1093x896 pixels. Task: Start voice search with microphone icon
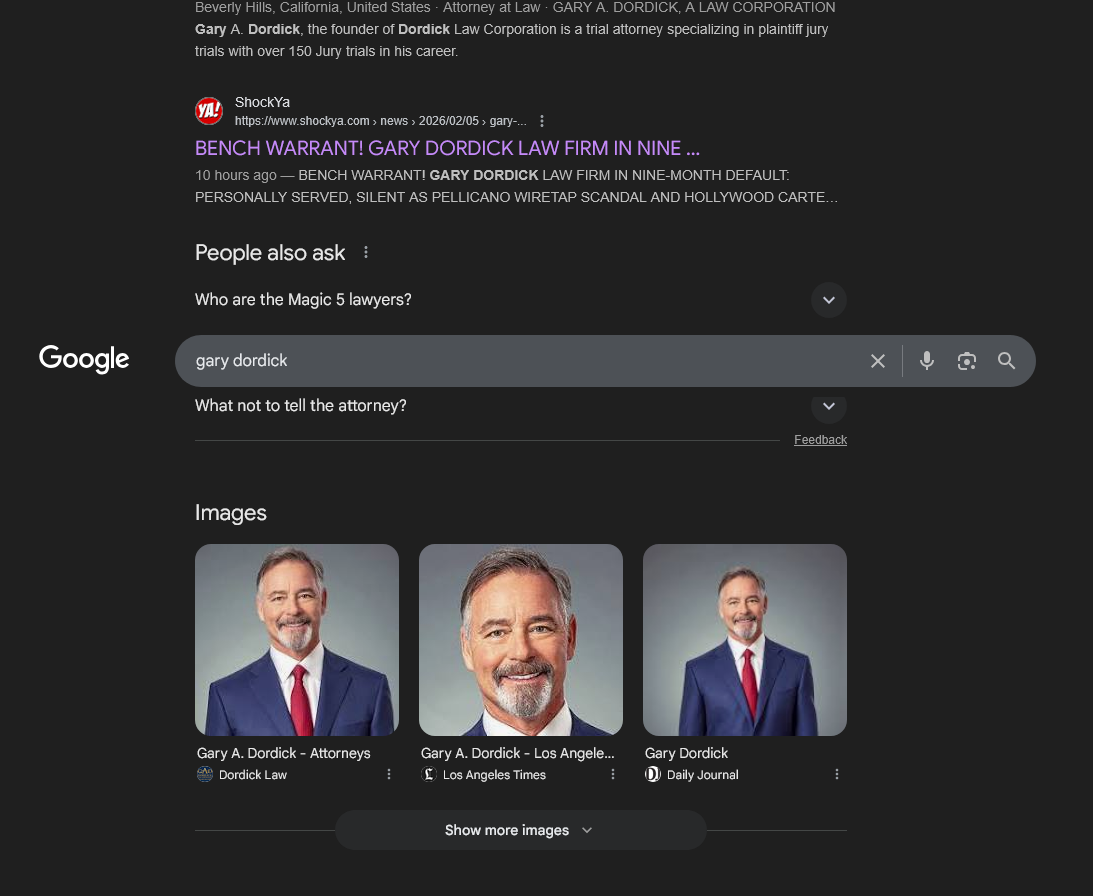click(927, 361)
